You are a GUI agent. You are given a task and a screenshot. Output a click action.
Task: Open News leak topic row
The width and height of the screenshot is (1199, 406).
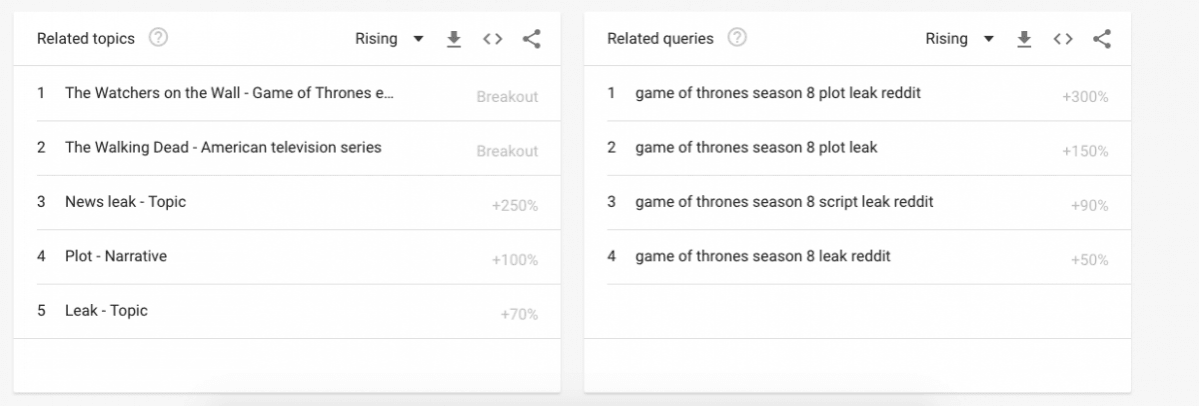coord(125,202)
